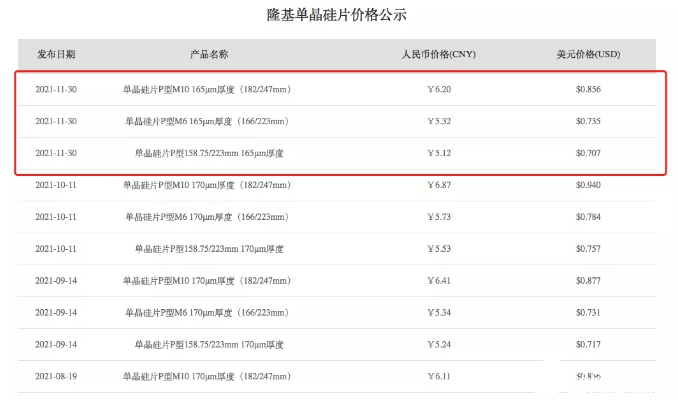The height and width of the screenshot is (404, 678).
Task: Select the price ¥6.41
Action: pyautogui.click(x=439, y=281)
